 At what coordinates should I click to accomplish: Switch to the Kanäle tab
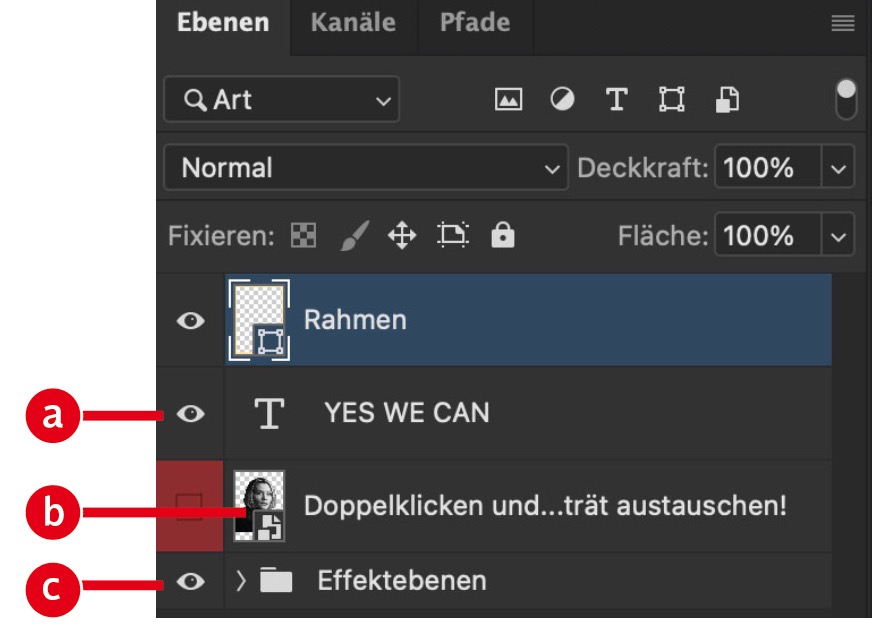pos(353,23)
